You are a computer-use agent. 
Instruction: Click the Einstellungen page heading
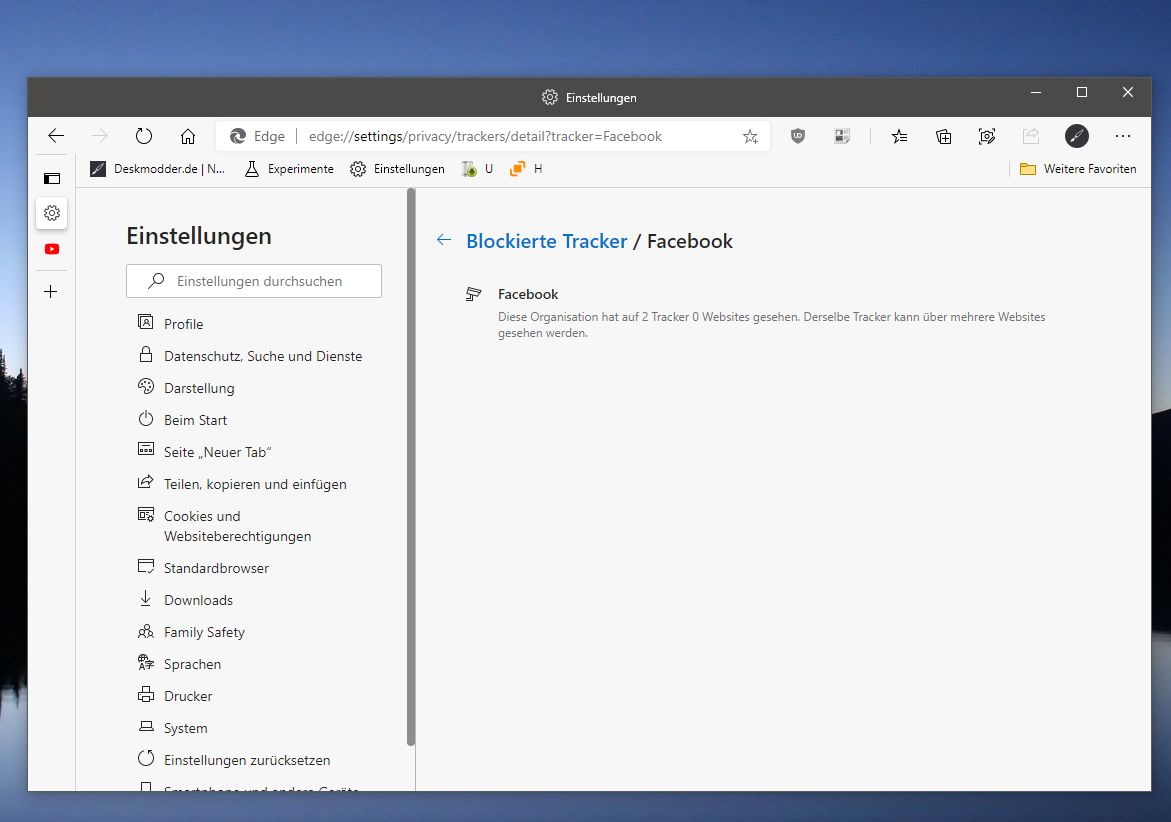(199, 236)
